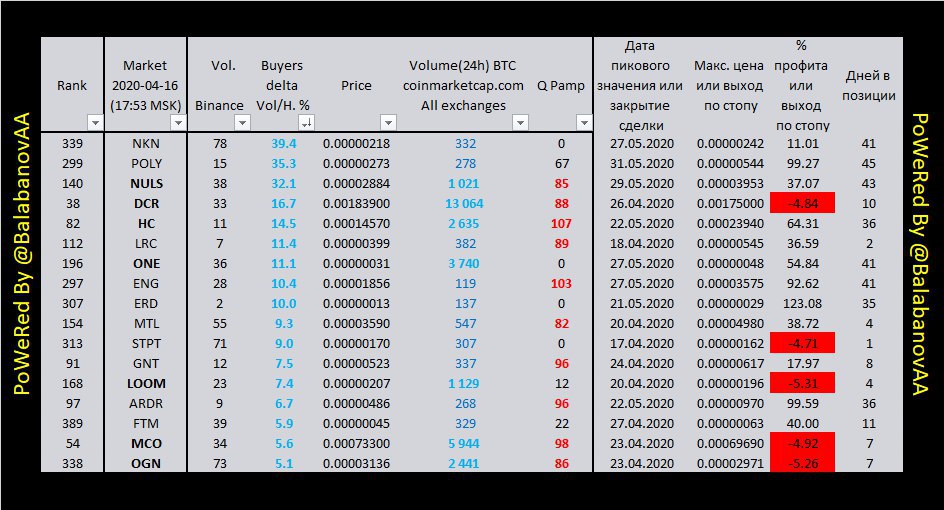Viewport: 944px width, 510px height.
Task: Select the ONE market cell
Action: click(146, 264)
